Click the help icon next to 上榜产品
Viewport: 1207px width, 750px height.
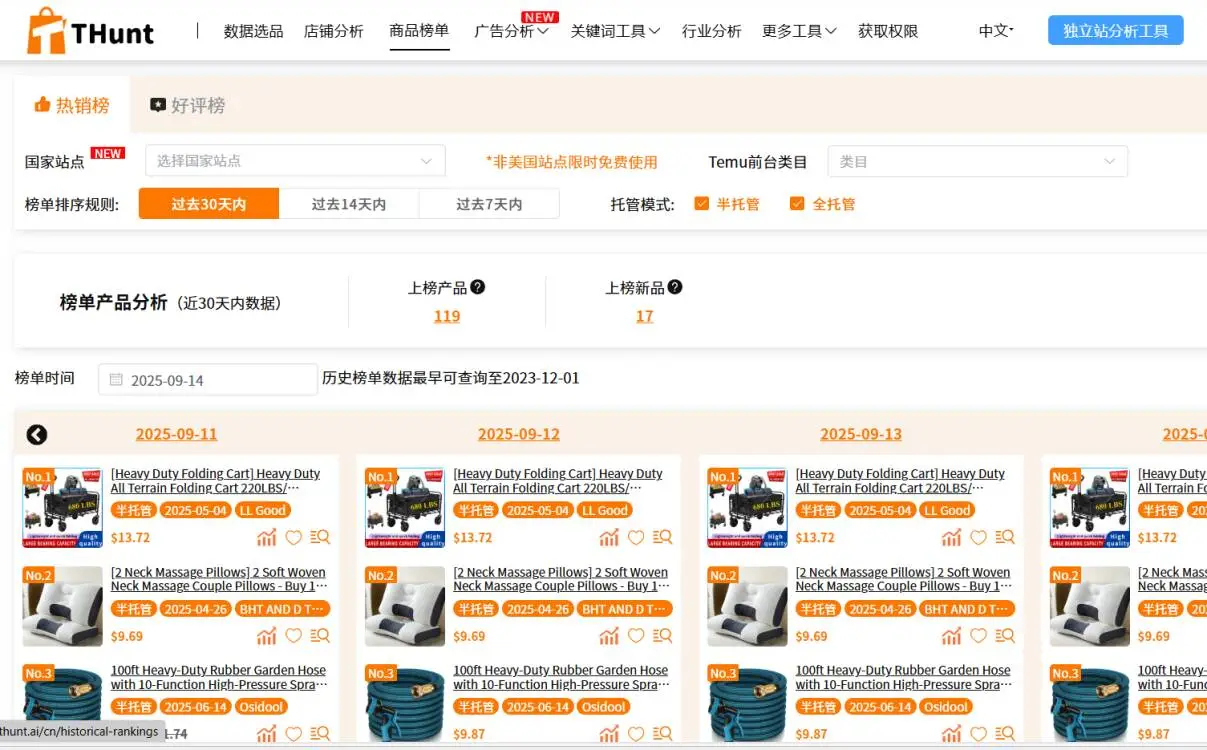[478, 285]
